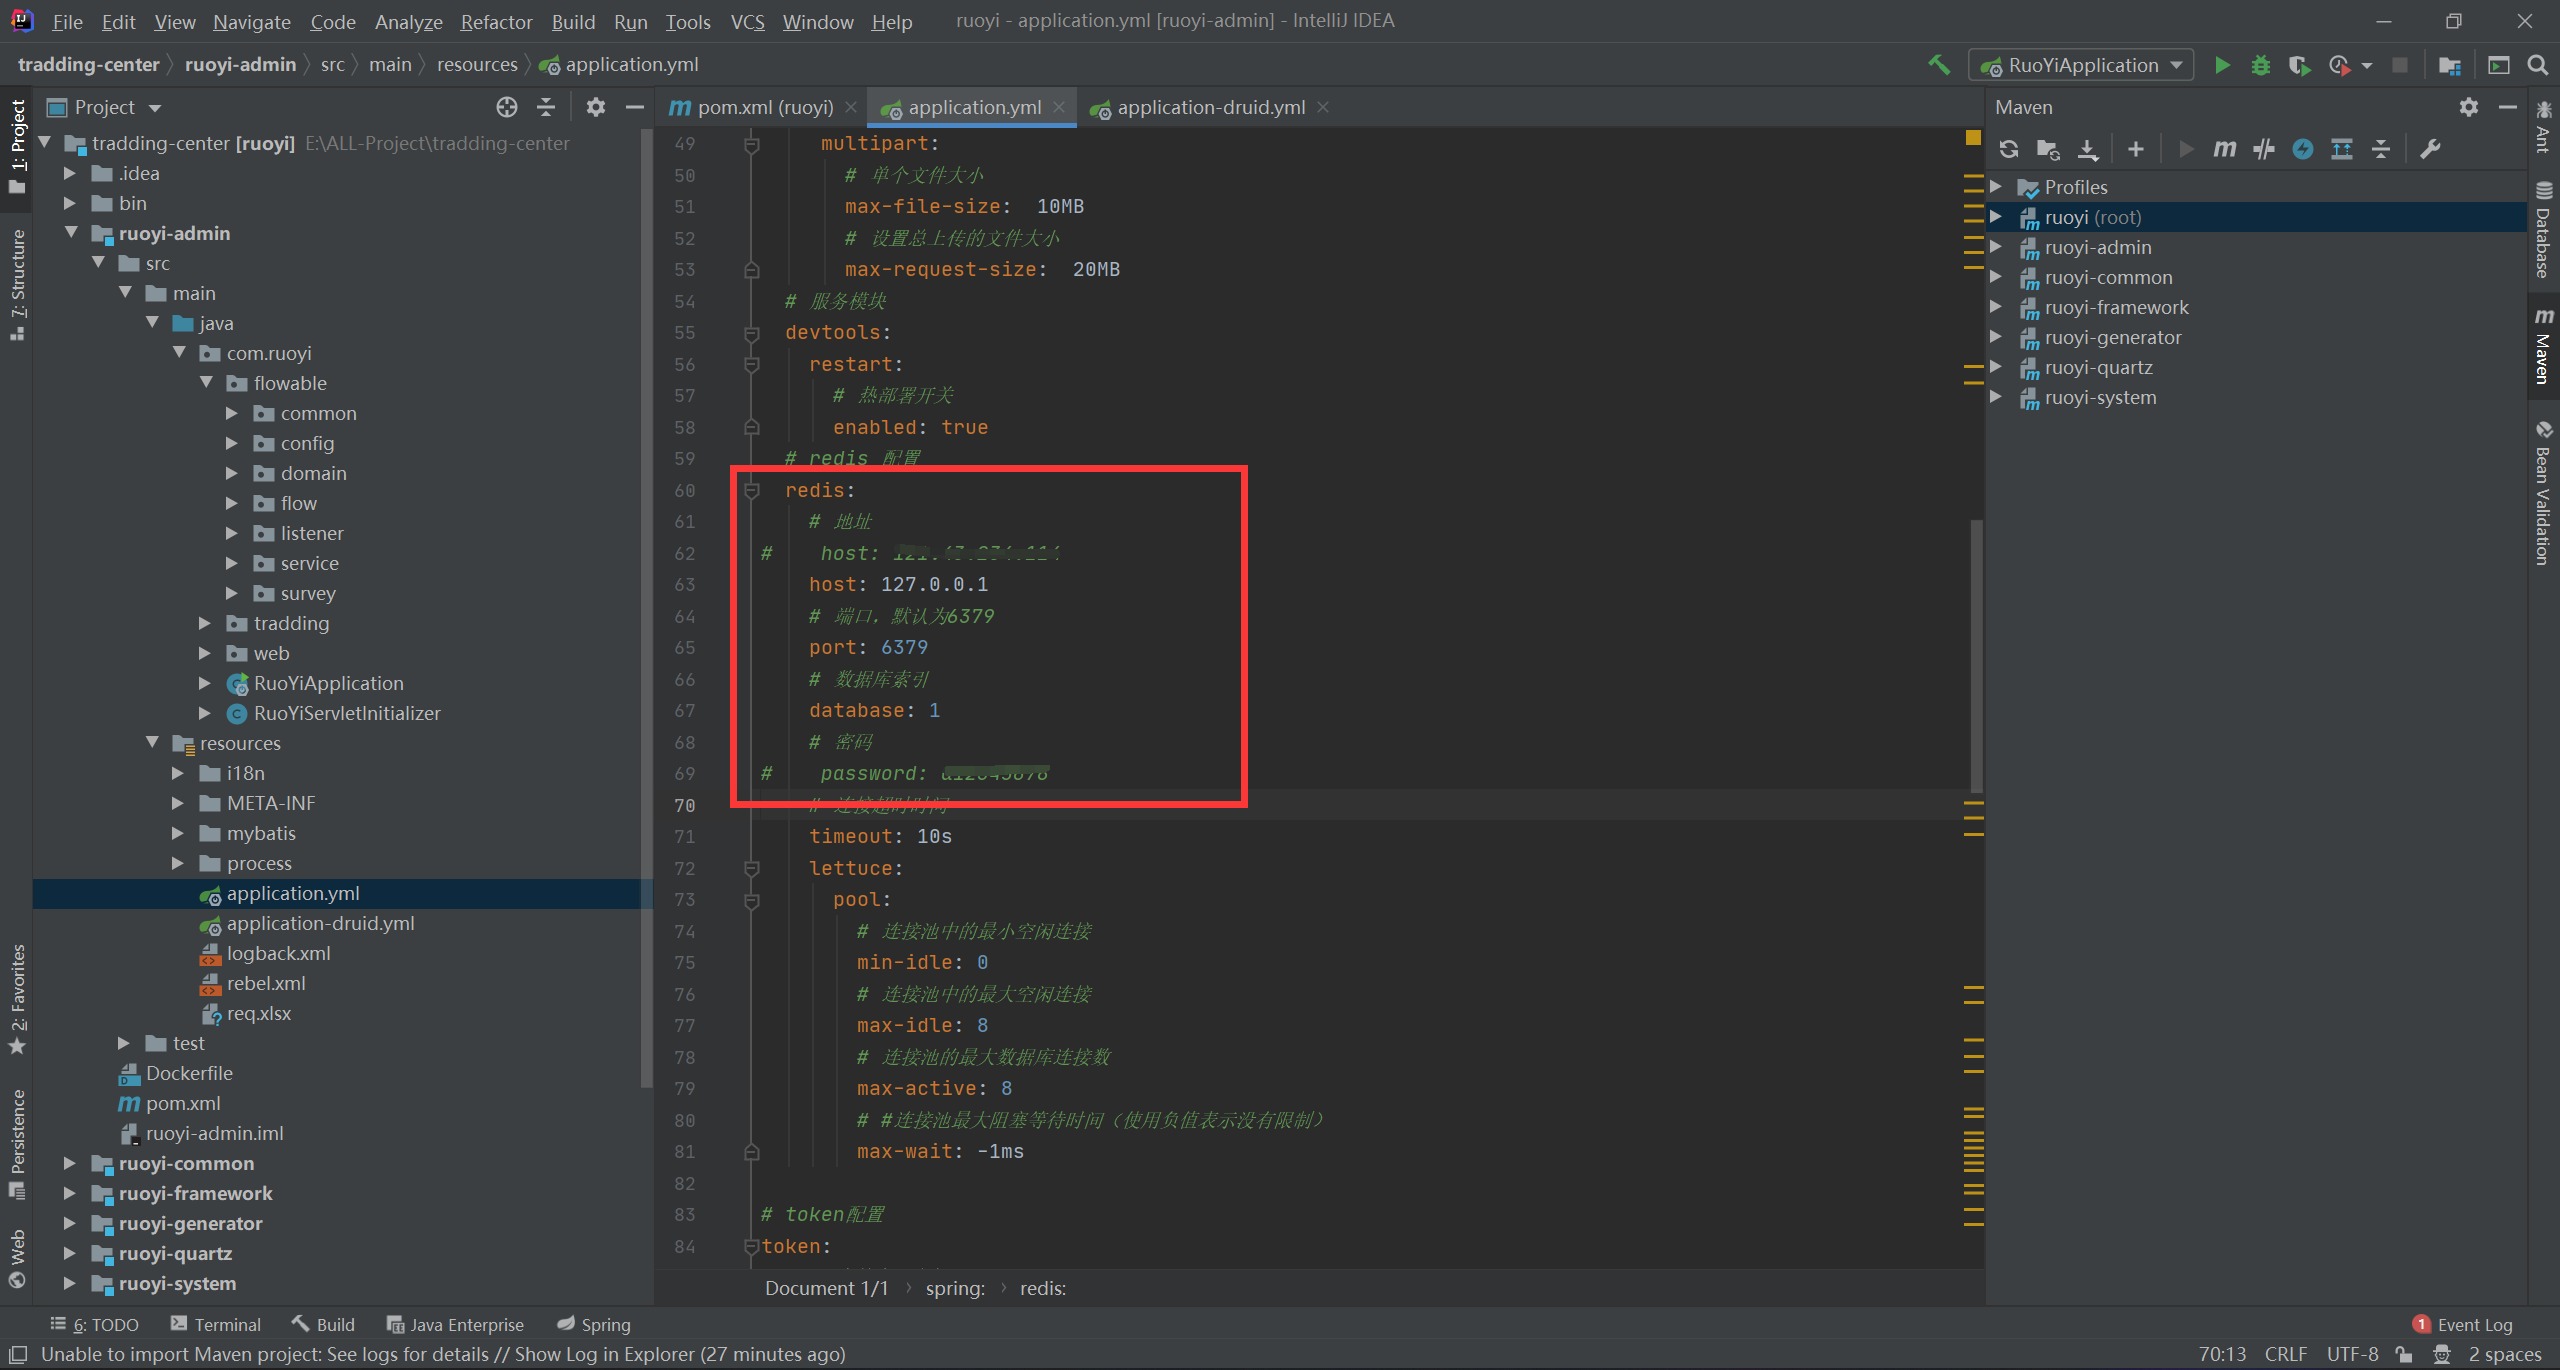Open the Refactor menu

pyautogui.click(x=496, y=21)
